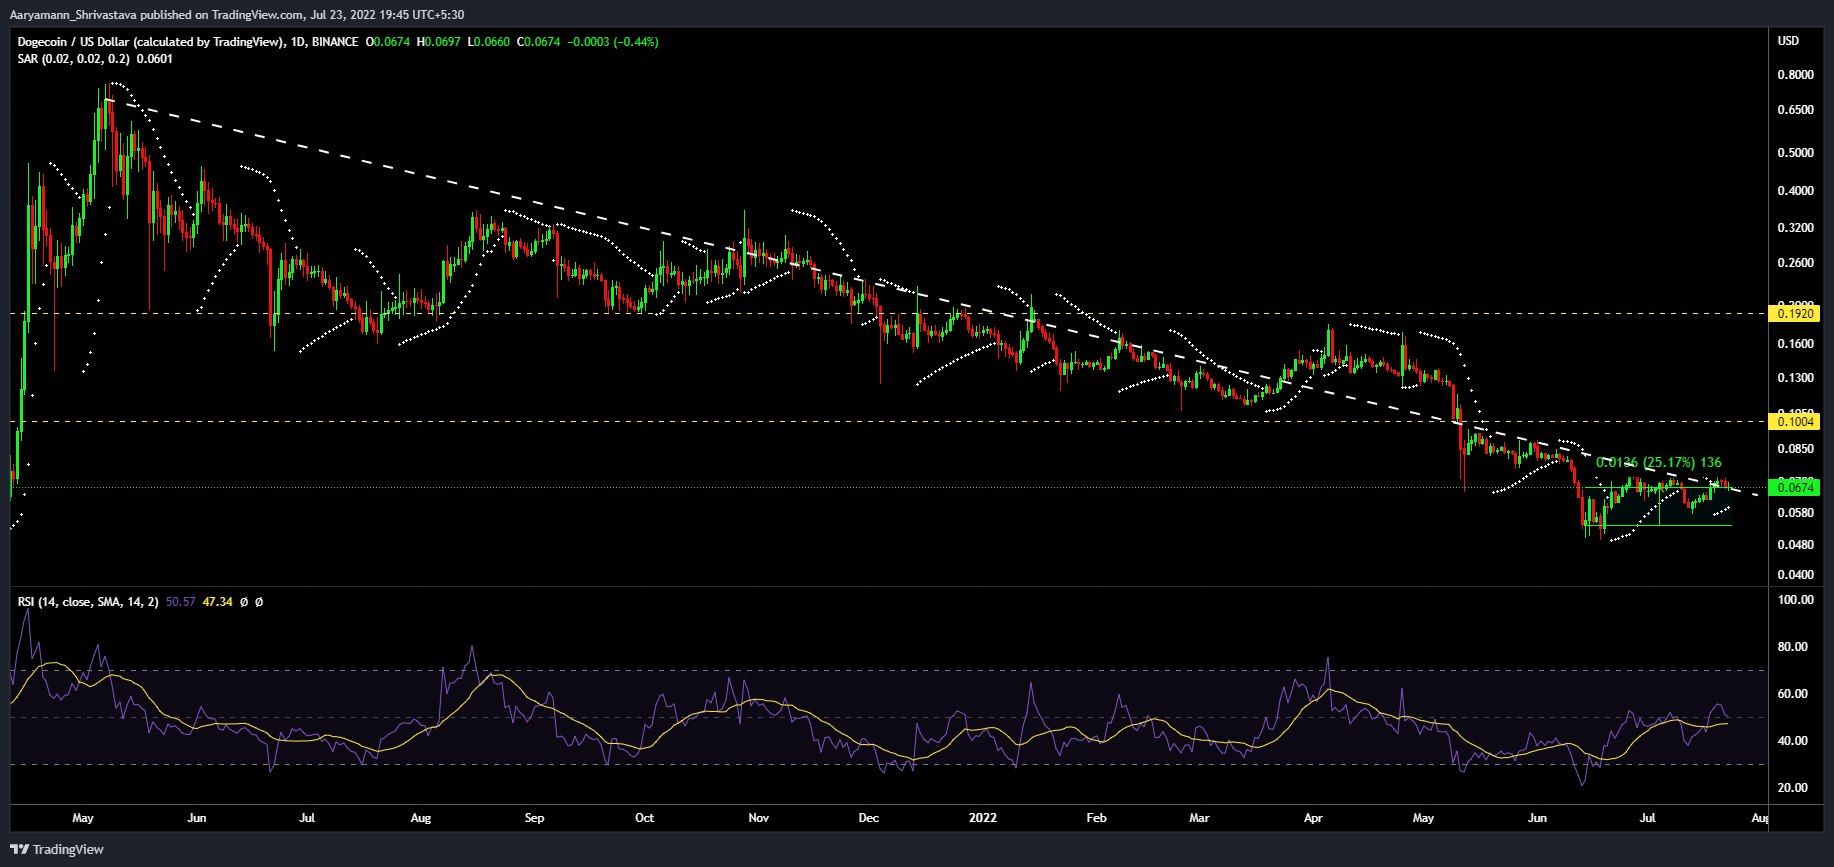Click the SAR (0.02, 0.02, 0.2) indicator label

pyautogui.click(x=74, y=59)
